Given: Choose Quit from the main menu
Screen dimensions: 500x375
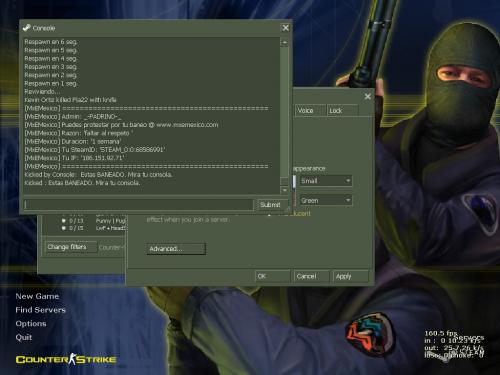Looking at the screenshot, I should coord(24,337).
